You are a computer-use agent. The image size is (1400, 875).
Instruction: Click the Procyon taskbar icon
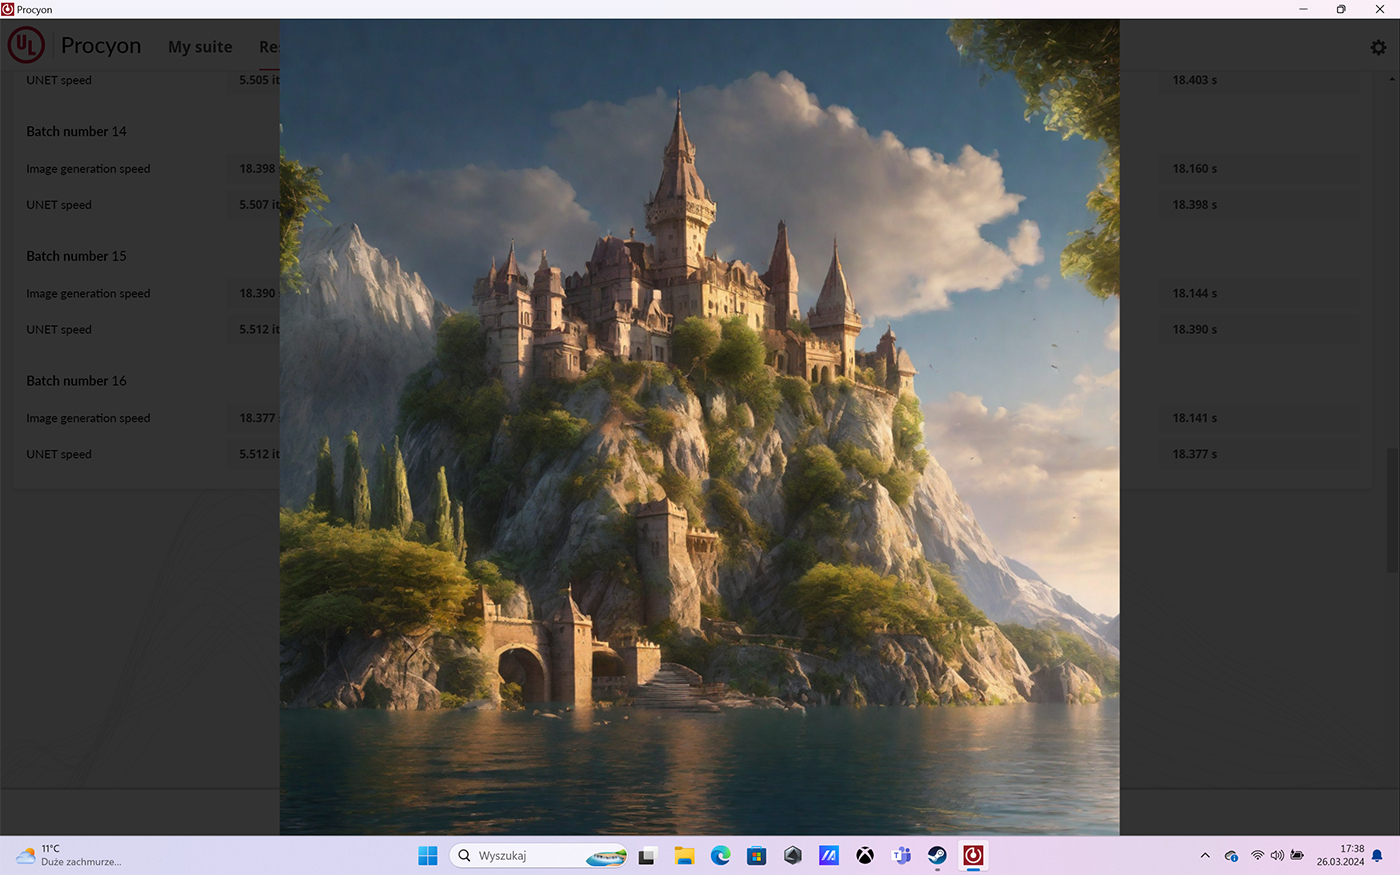973,856
